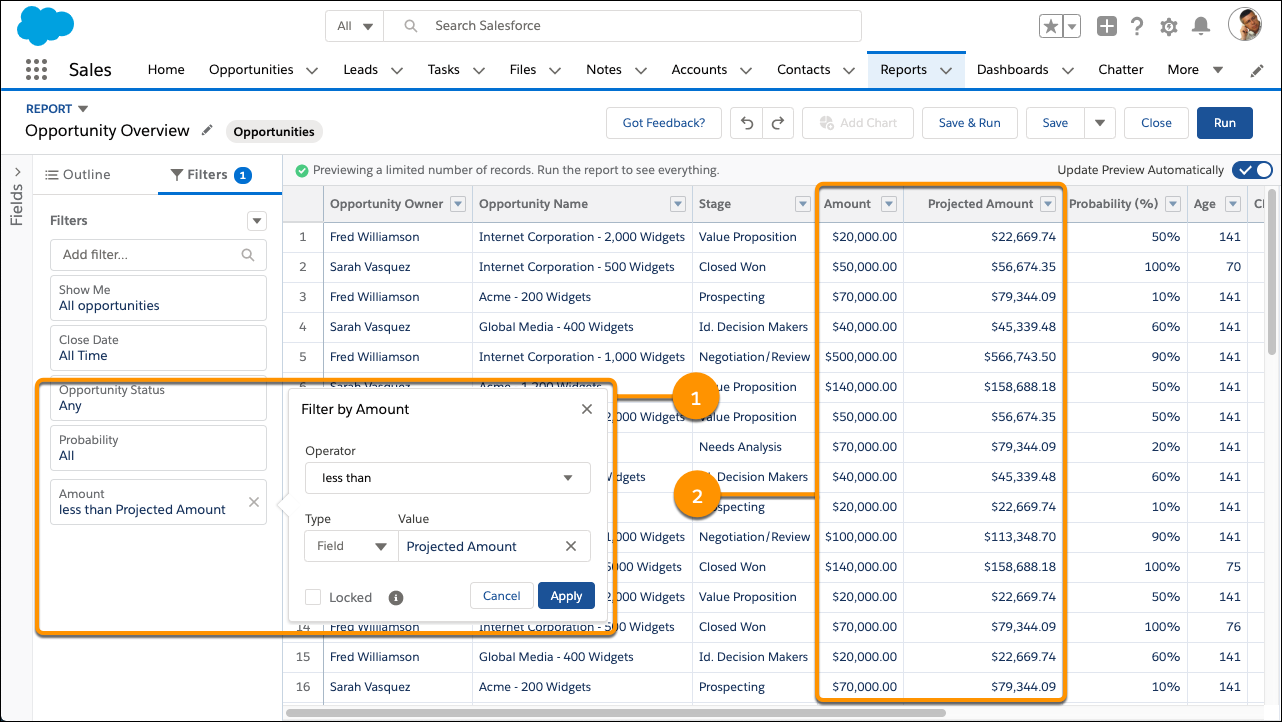The height and width of the screenshot is (722, 1282).
Task: Click Apply in the filter popup
Action: click(566, 596)
